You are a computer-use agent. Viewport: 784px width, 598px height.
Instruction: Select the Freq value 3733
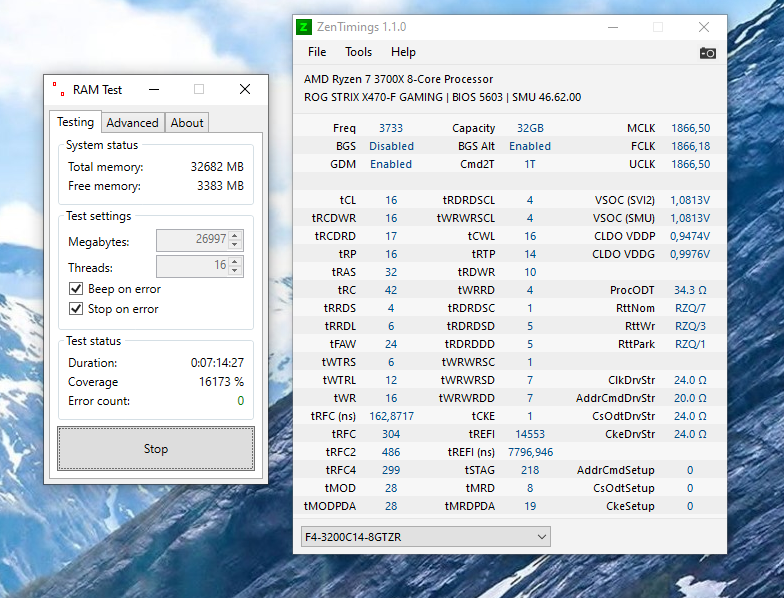[x=391, y=128]
